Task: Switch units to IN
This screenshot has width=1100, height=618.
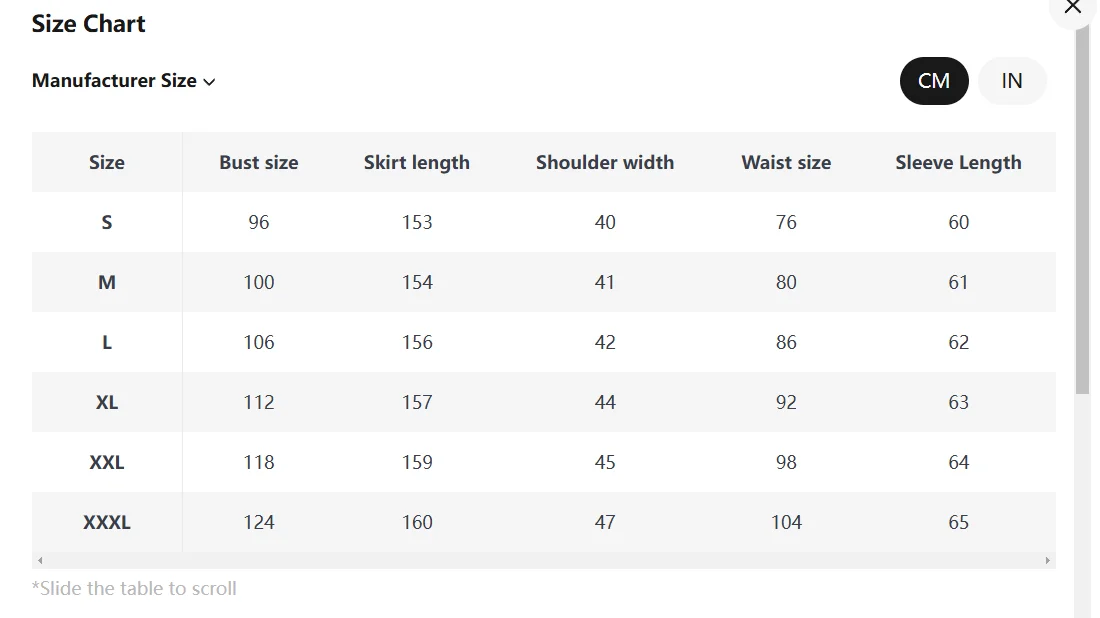Action: coord(1012,81)
